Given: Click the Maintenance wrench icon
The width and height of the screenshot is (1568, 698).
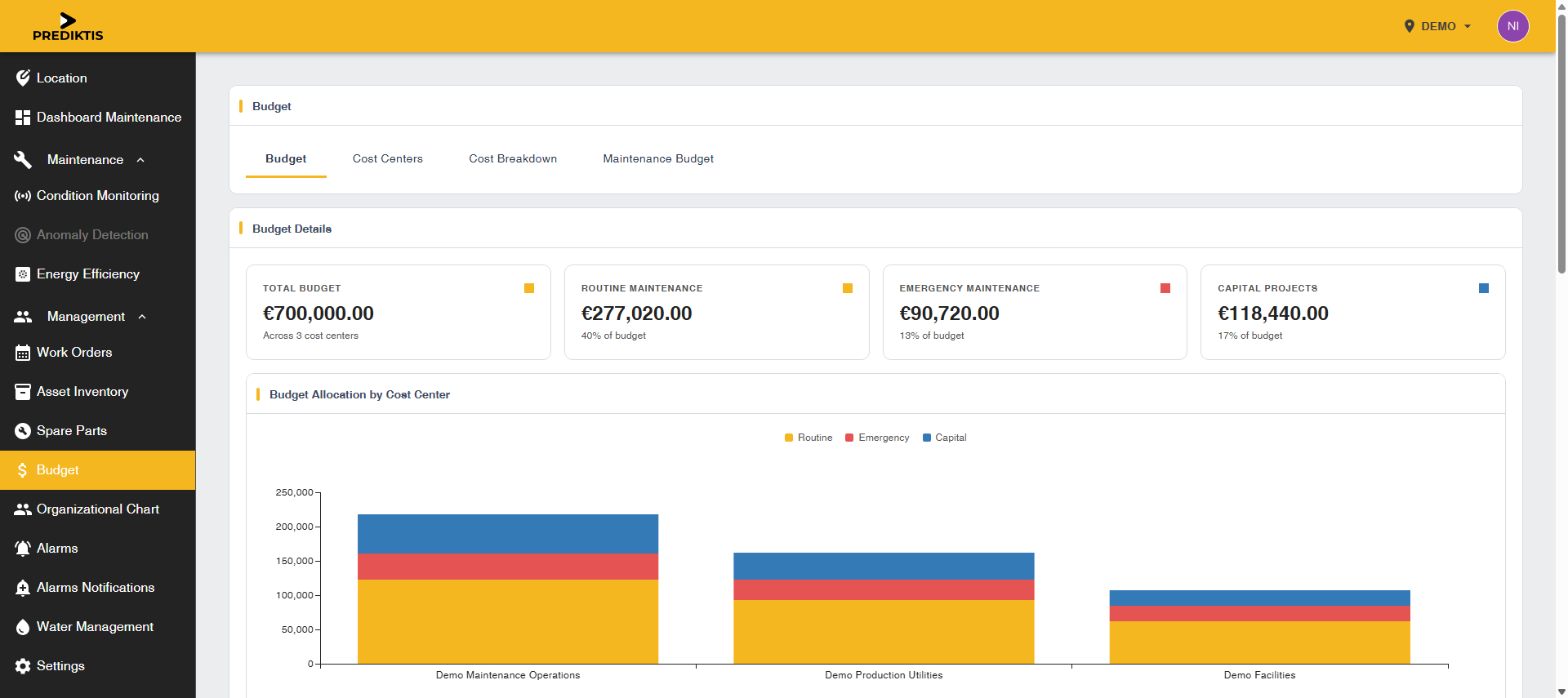Looking at the screenshot, I should (23, 160).
